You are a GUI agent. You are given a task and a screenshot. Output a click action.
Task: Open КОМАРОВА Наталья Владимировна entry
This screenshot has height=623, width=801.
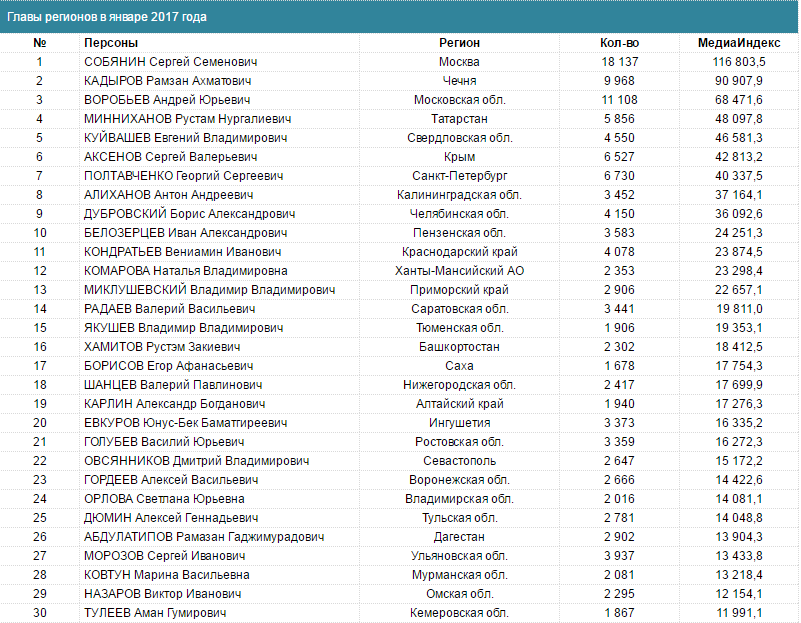186,271
